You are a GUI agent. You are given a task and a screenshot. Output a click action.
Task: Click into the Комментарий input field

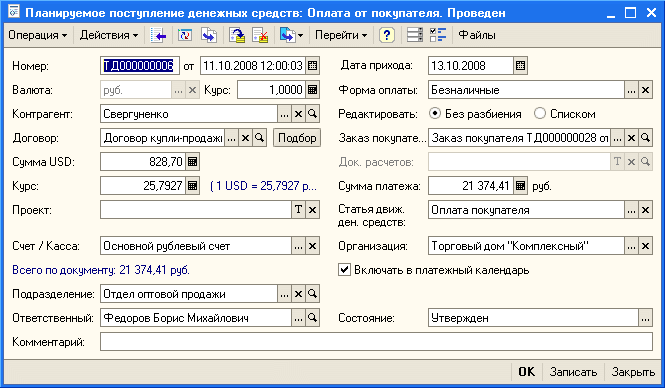[376, 342]
